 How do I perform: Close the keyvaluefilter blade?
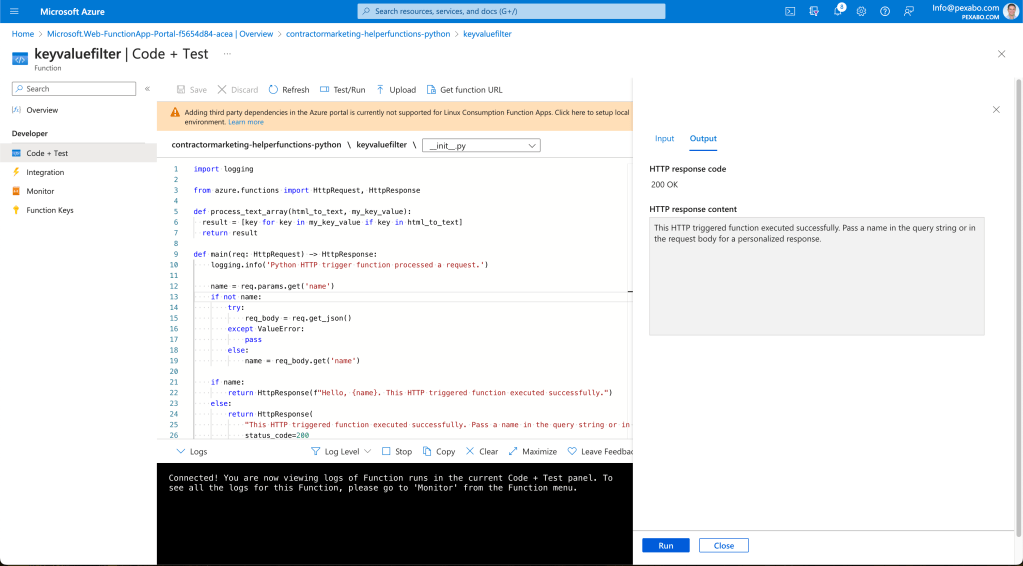[1001, 54]
